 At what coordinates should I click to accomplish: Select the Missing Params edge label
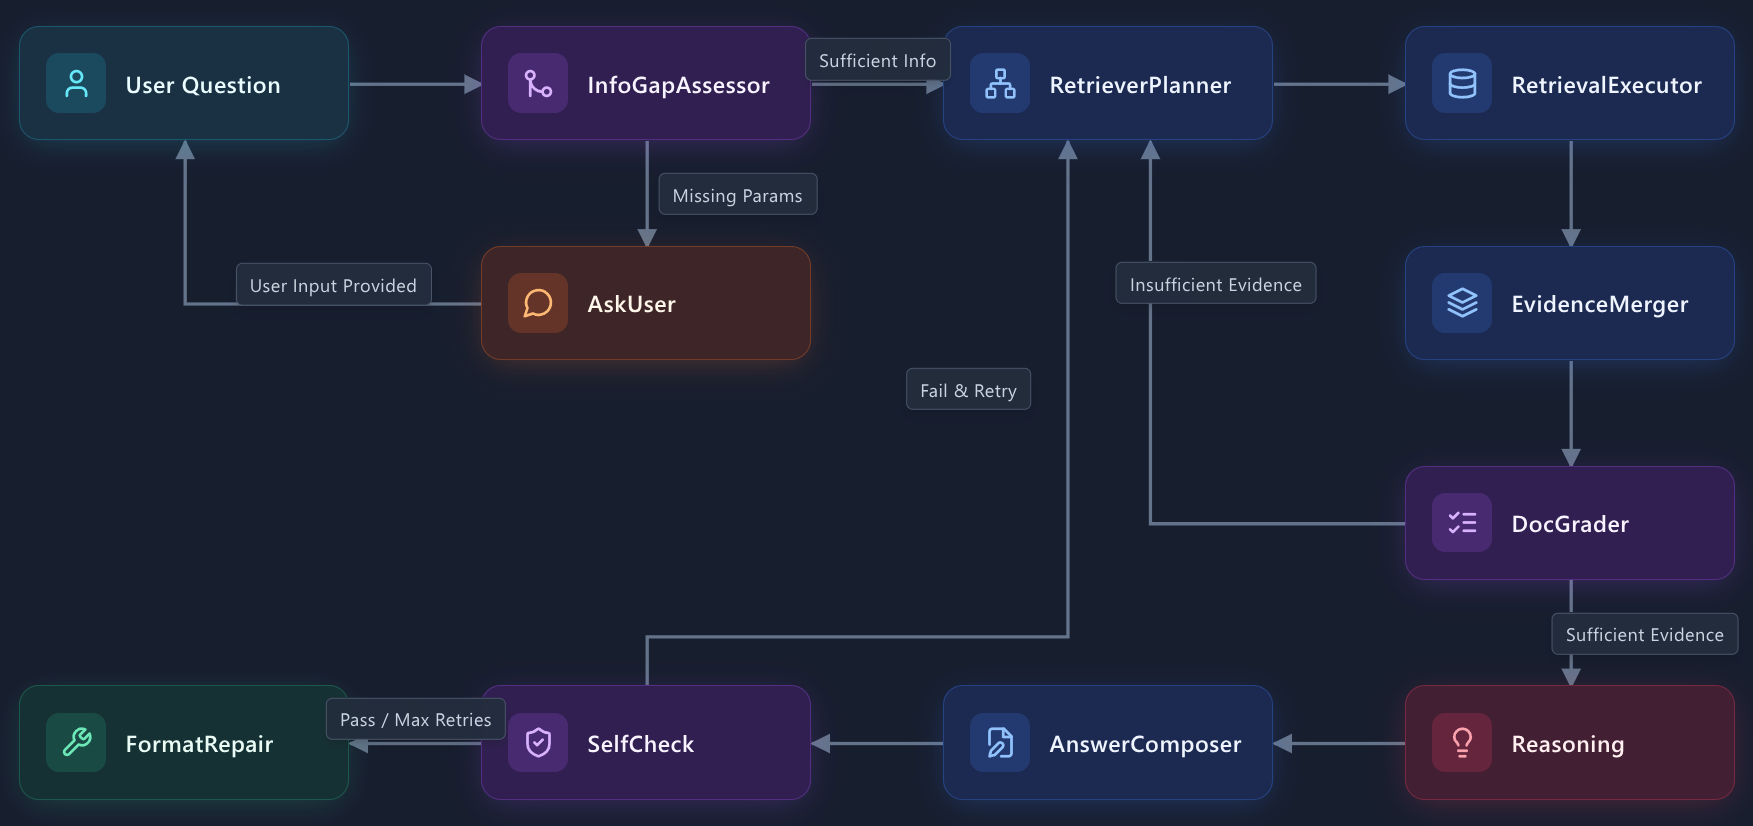coord(737,195)
